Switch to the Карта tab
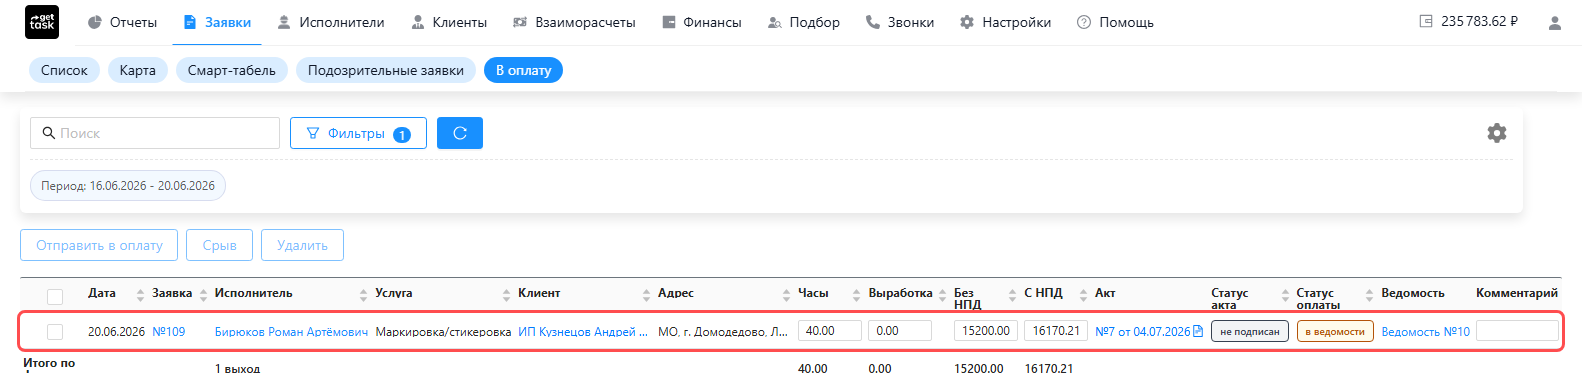 click(x=138, y=70)
